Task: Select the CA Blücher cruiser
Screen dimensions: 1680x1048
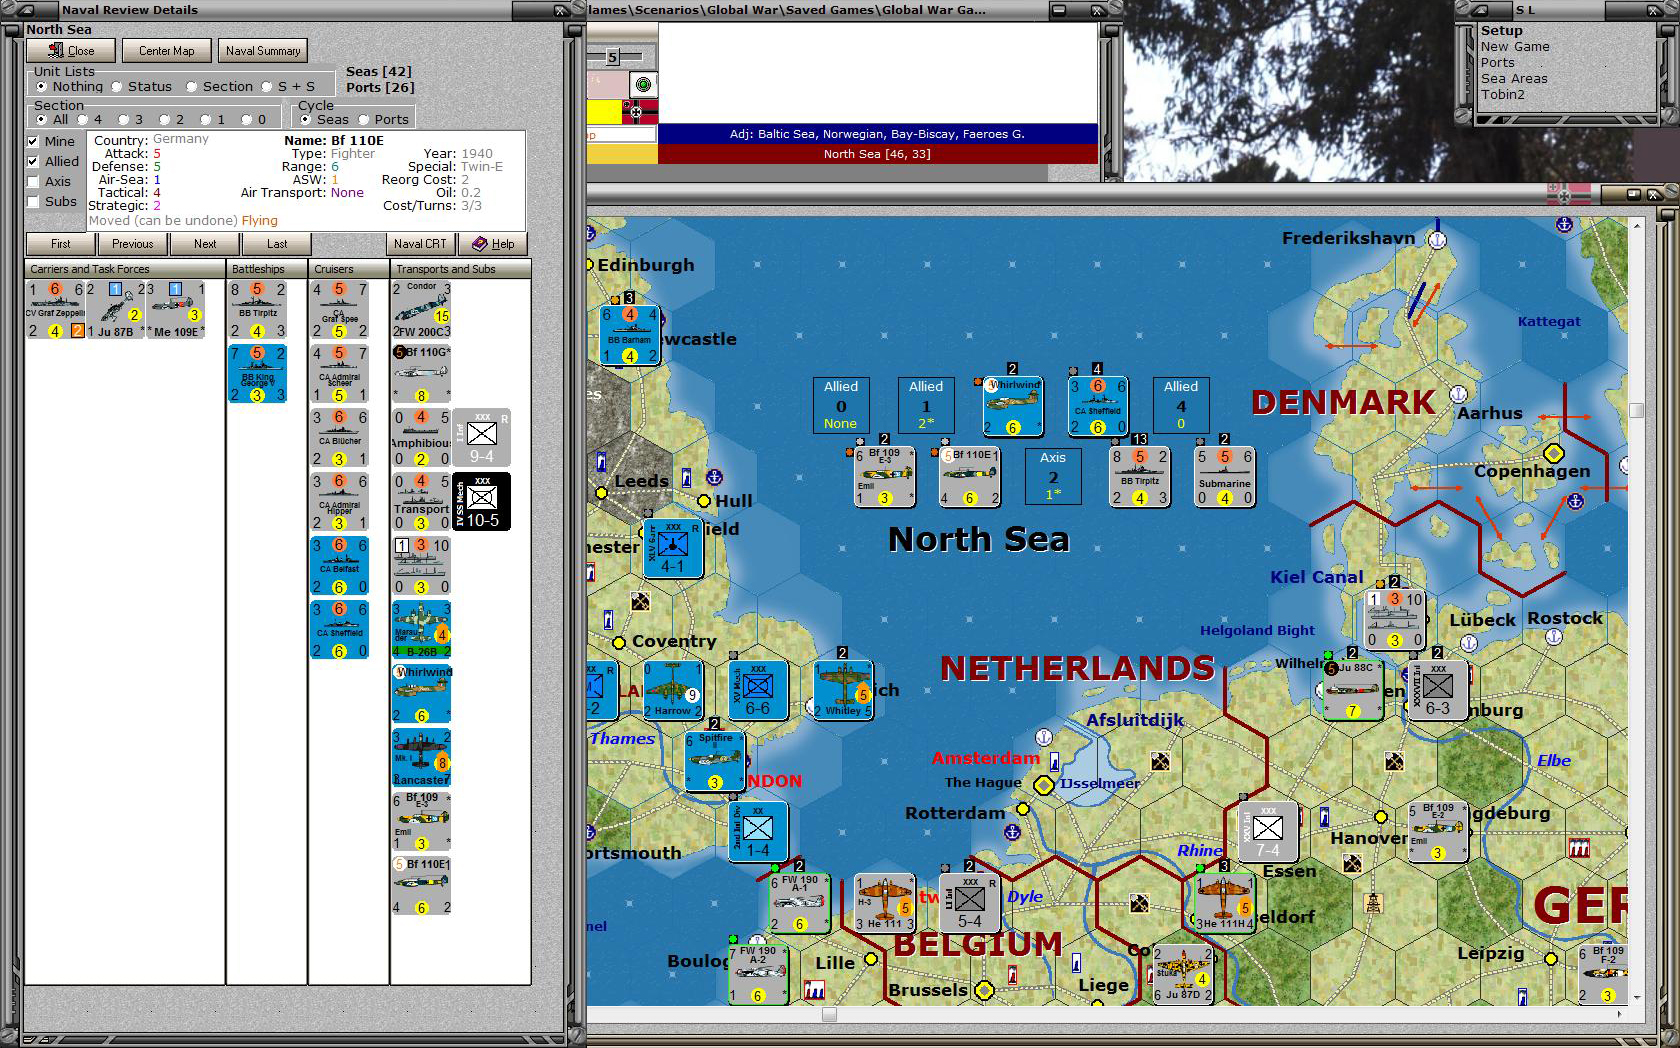Action: pos(340,438)
